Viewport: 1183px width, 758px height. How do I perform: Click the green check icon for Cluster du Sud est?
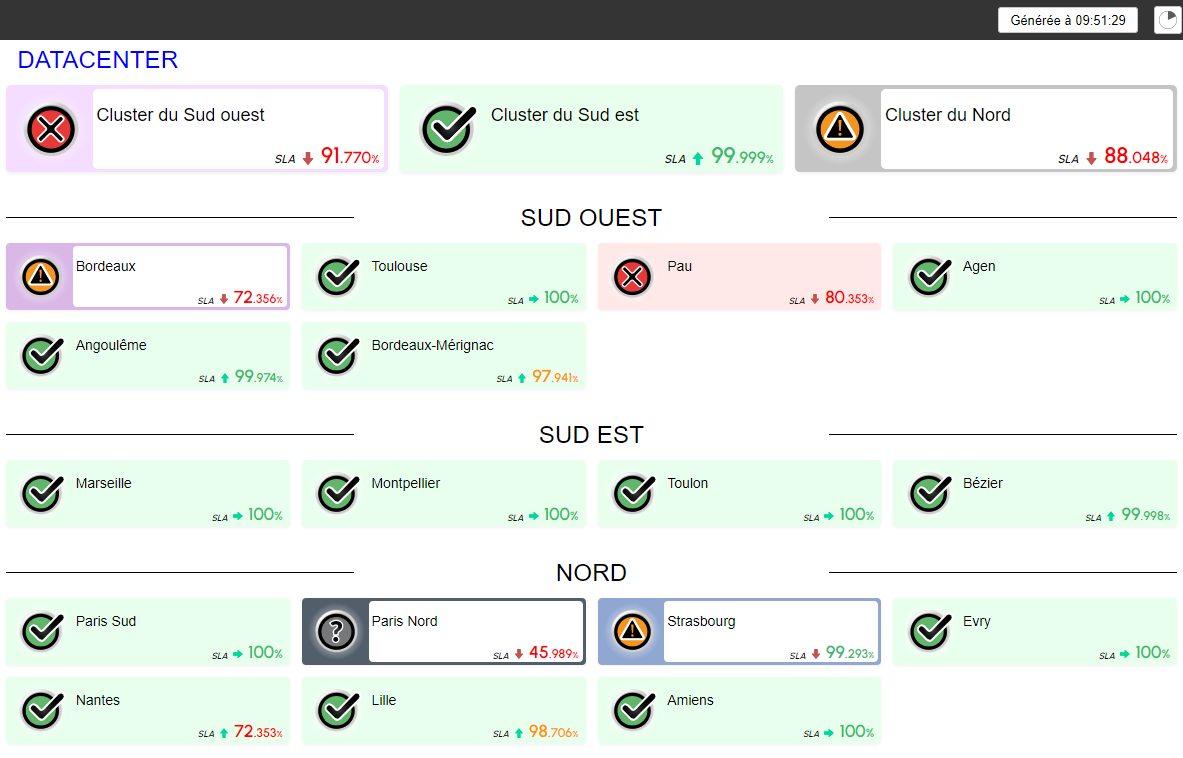pos(445,129)
